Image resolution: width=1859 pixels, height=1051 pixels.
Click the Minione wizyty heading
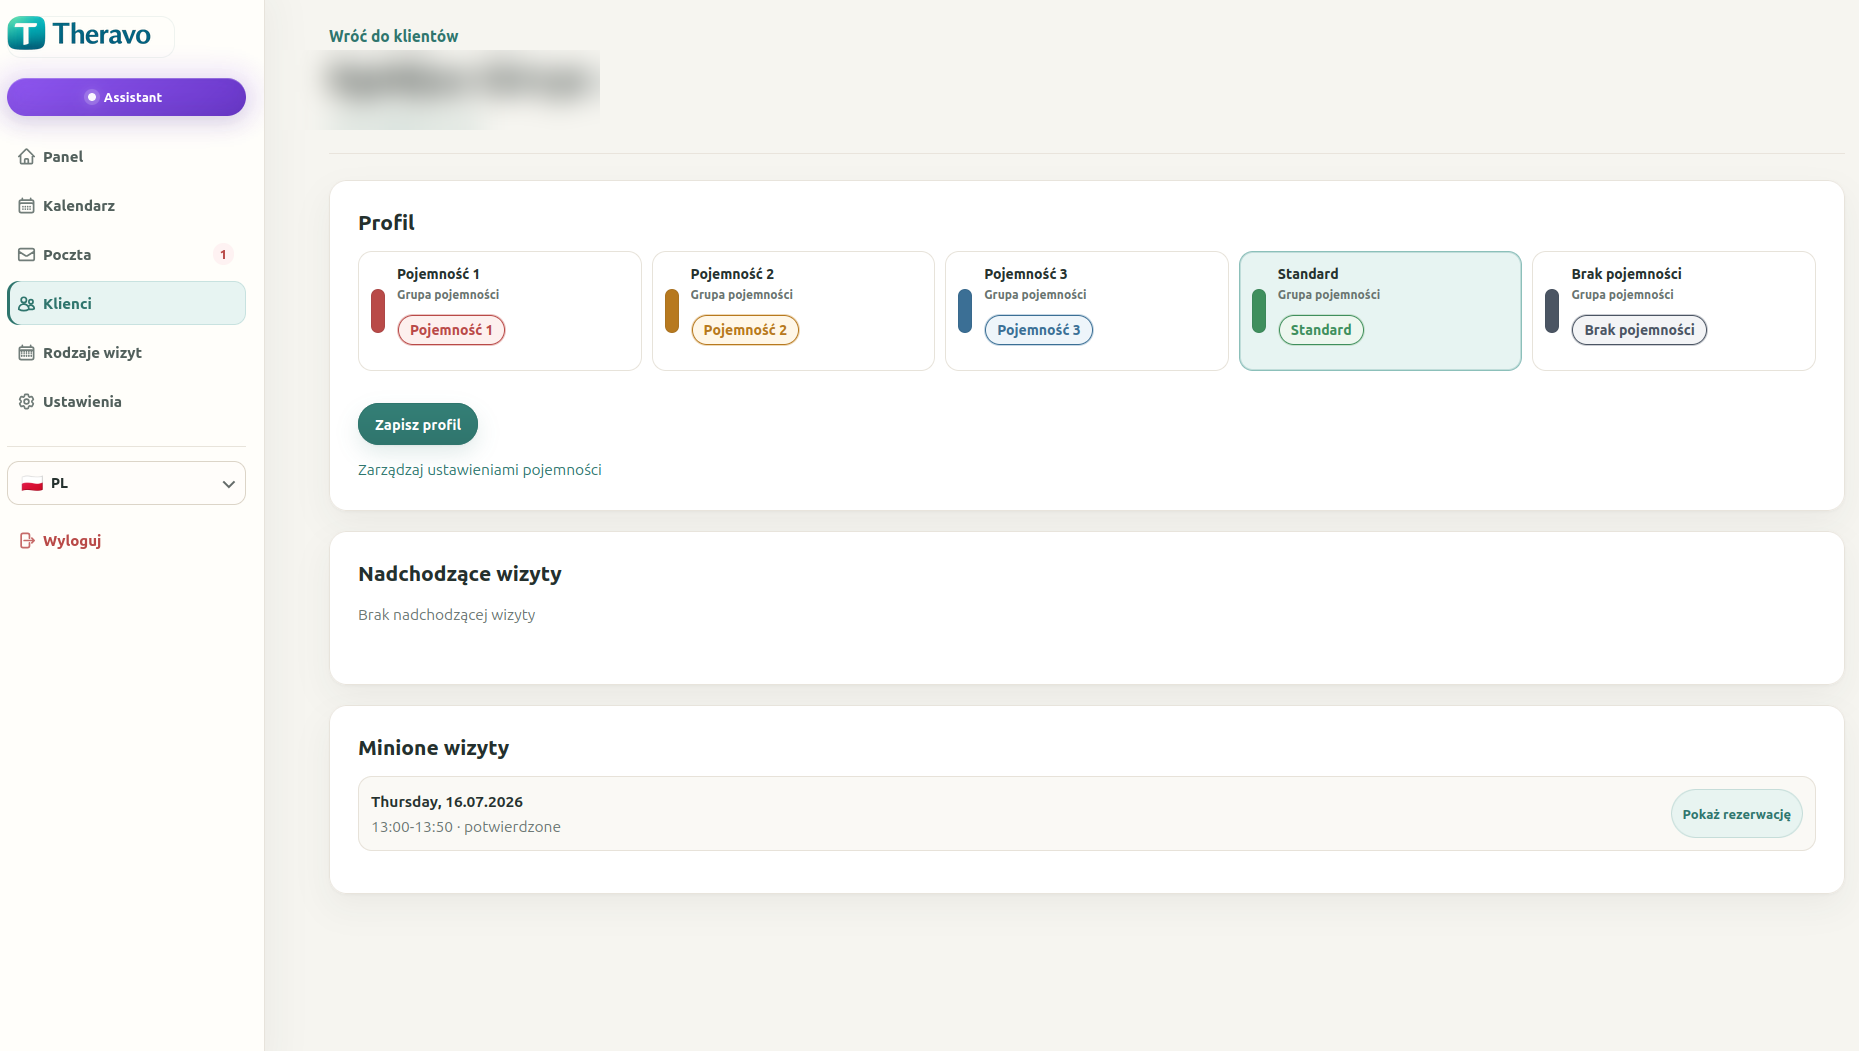[x=434, y=748]
